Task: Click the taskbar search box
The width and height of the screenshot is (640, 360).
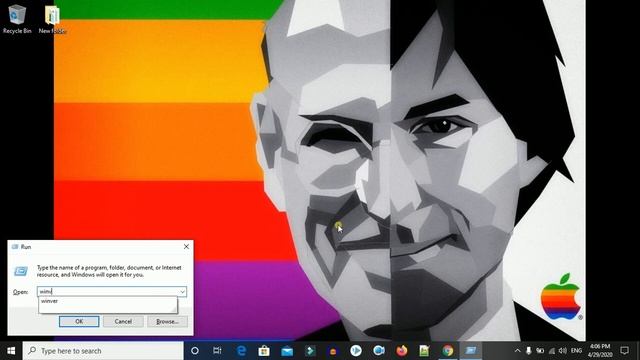Action: (x=103, y=351)
